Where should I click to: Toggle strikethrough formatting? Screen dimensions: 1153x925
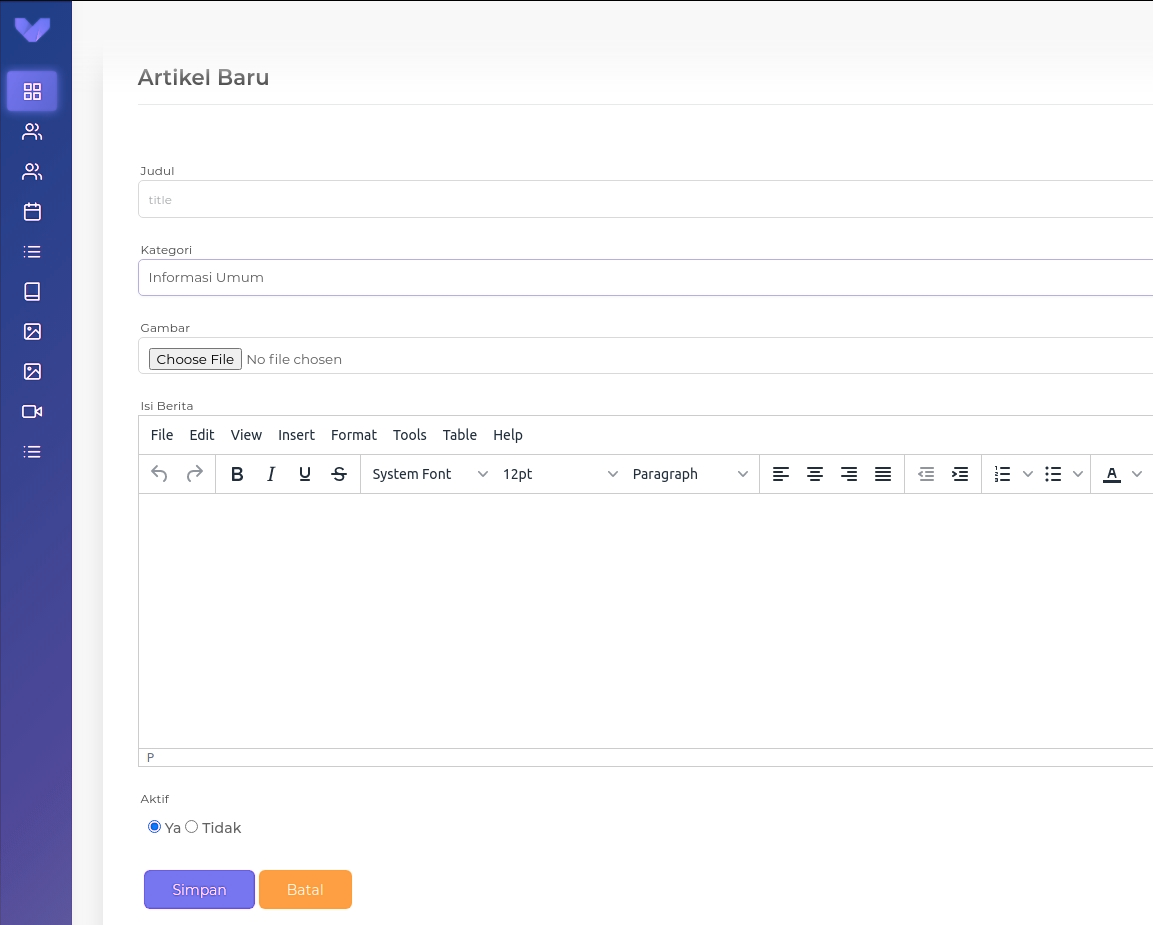click(x=339, y=474)
